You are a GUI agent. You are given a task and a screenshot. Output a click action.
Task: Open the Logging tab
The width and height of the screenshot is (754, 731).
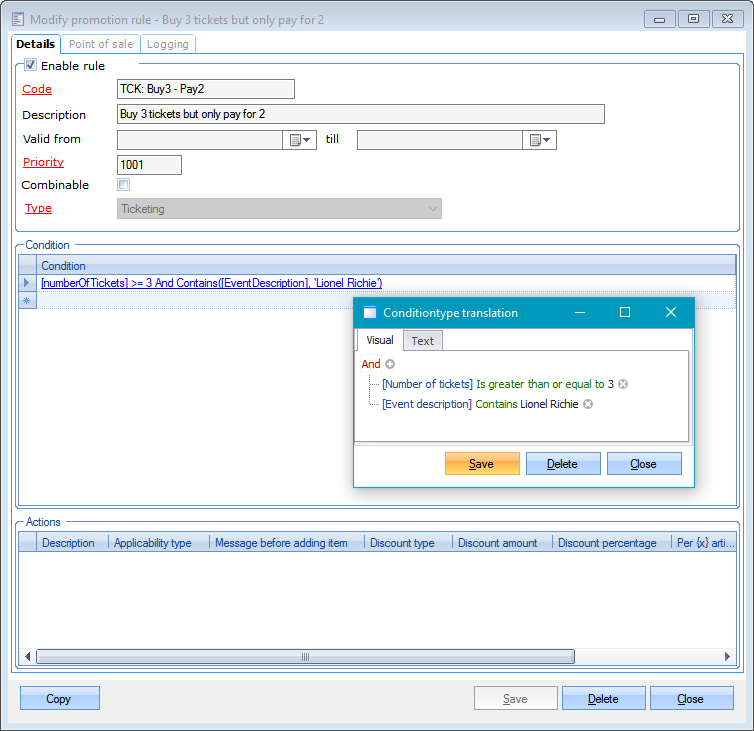tap(167, 44)
